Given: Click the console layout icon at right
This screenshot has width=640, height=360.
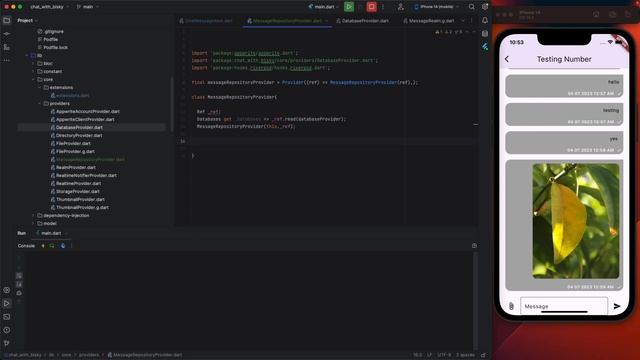Looking at the screenshot, I should coord(474,246).
